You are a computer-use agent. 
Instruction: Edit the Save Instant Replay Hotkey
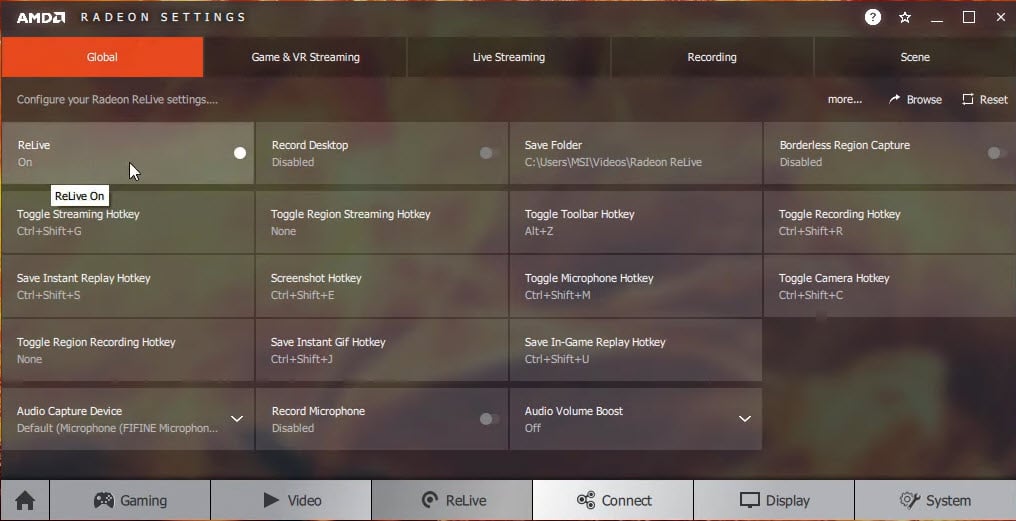click(128, 286)
